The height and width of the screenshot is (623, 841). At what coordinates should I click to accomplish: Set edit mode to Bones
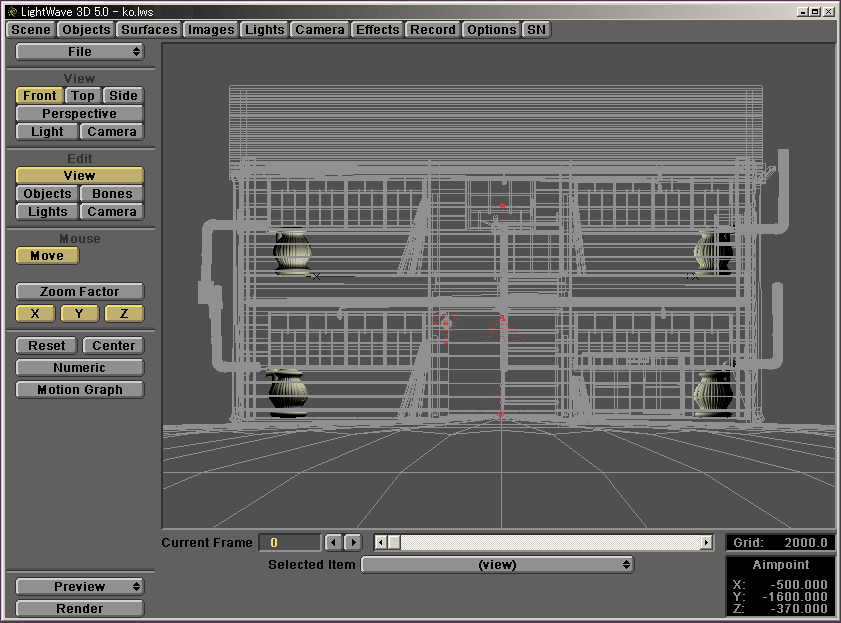click(x=112, y=194)
